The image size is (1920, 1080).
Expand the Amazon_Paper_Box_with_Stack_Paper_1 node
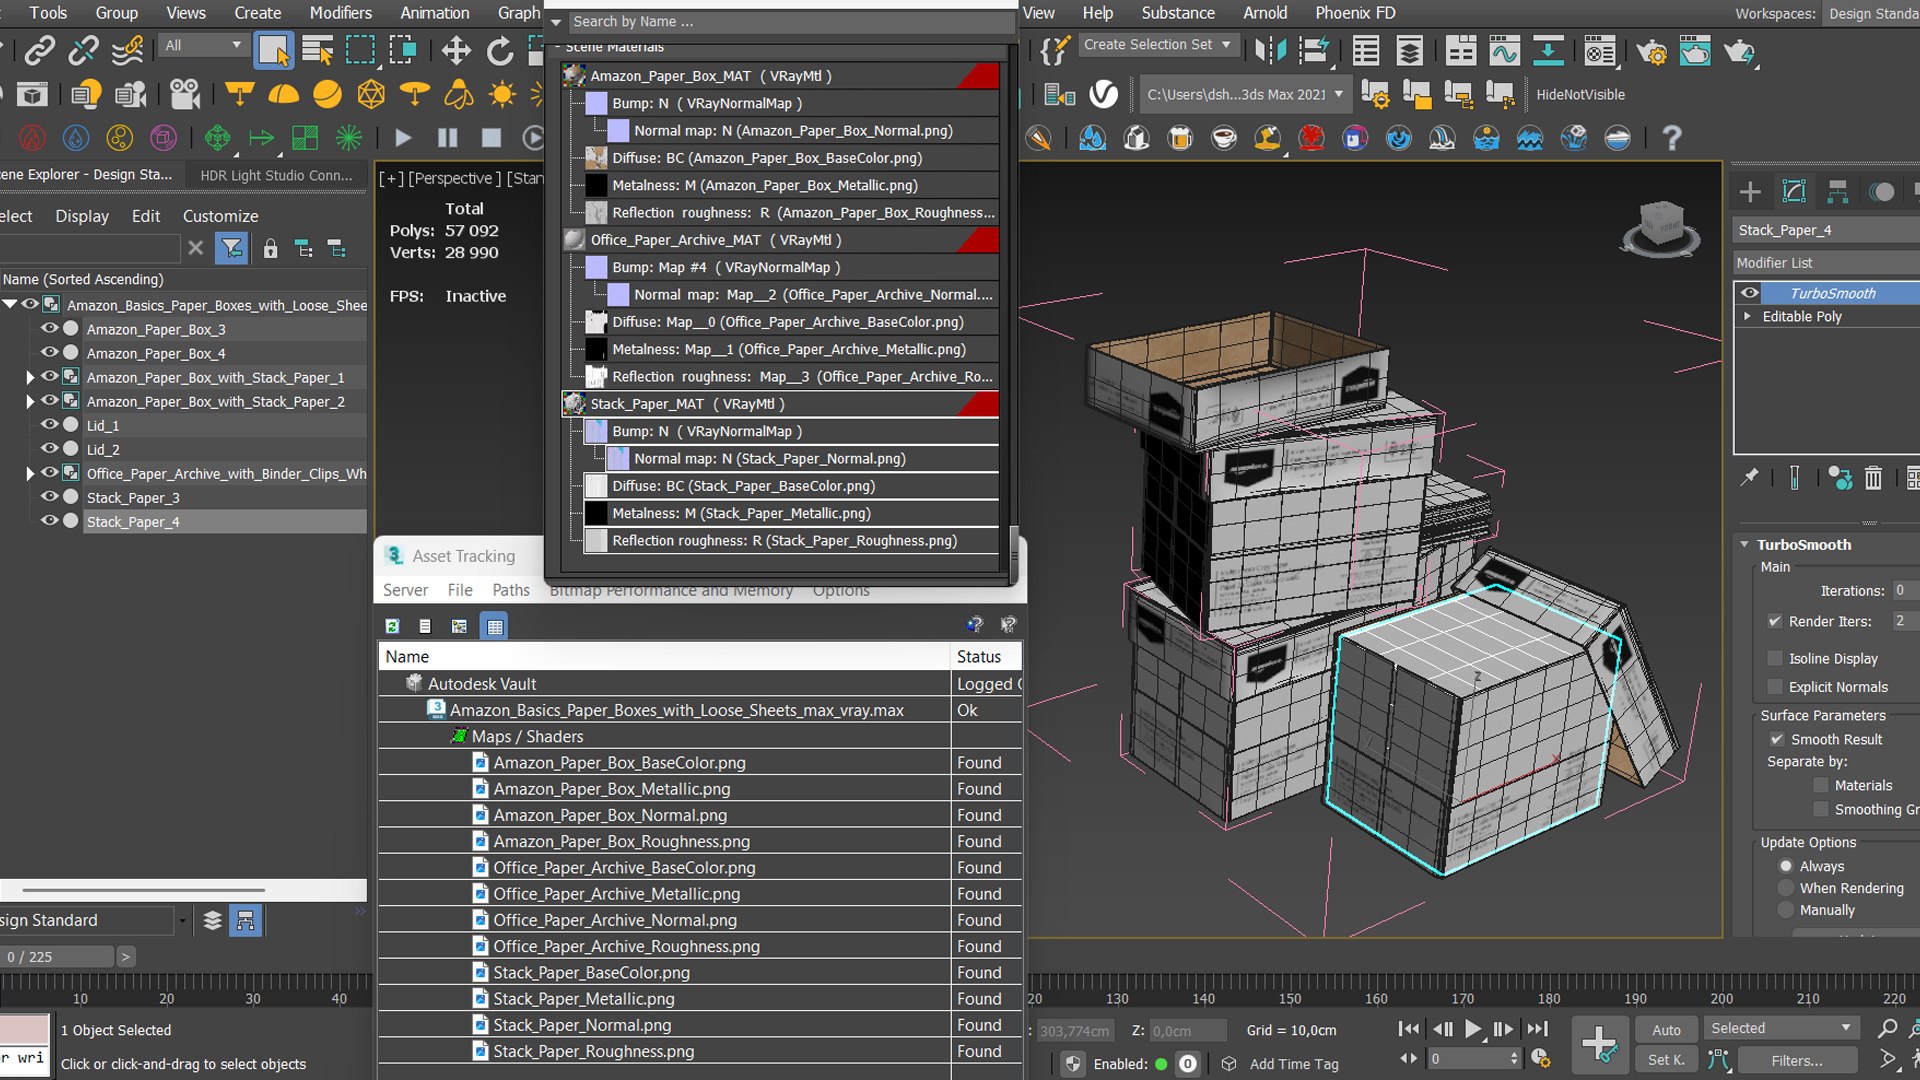(x=30, y=377)
